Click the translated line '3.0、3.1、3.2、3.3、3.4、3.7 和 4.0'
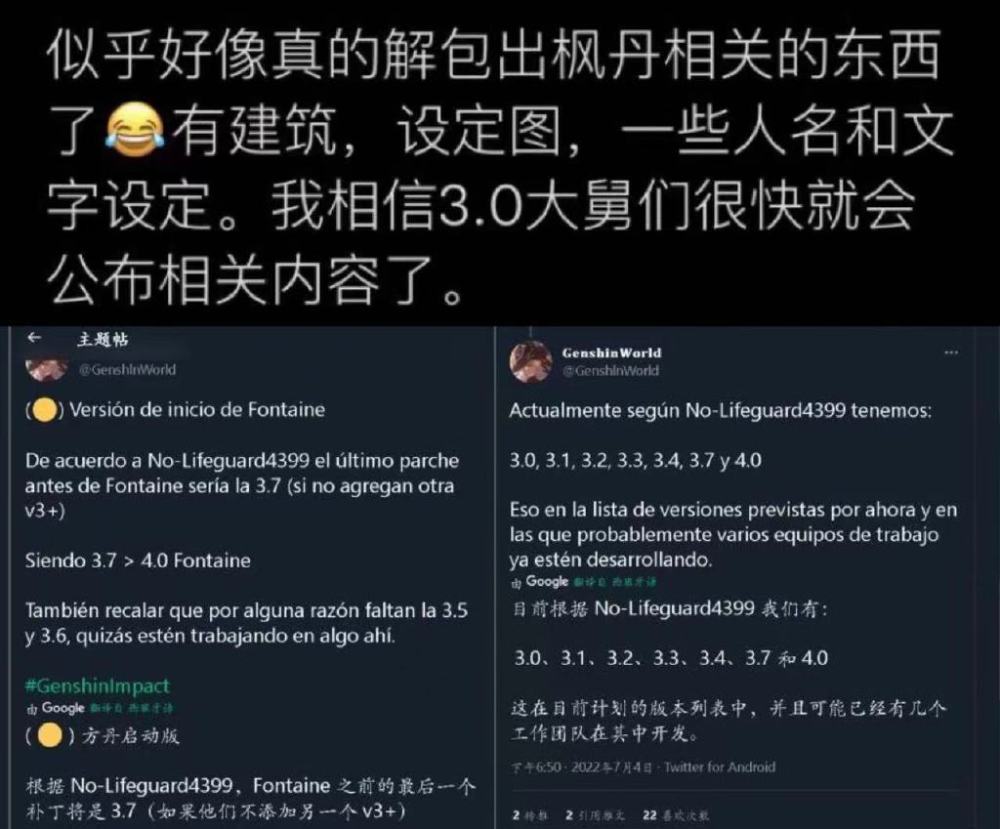This screenshot has width=1000, height=829. tap(671, 657)
